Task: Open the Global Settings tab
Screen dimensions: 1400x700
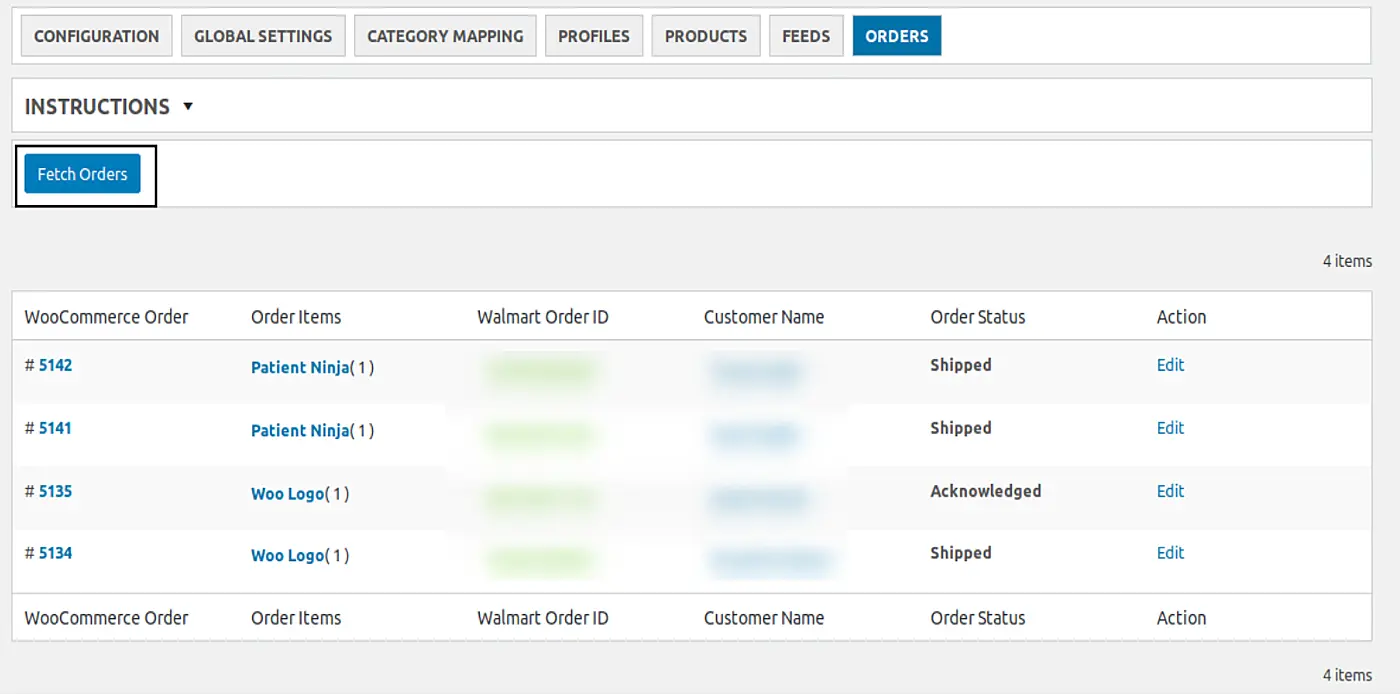Action: (x=262, y=35)
